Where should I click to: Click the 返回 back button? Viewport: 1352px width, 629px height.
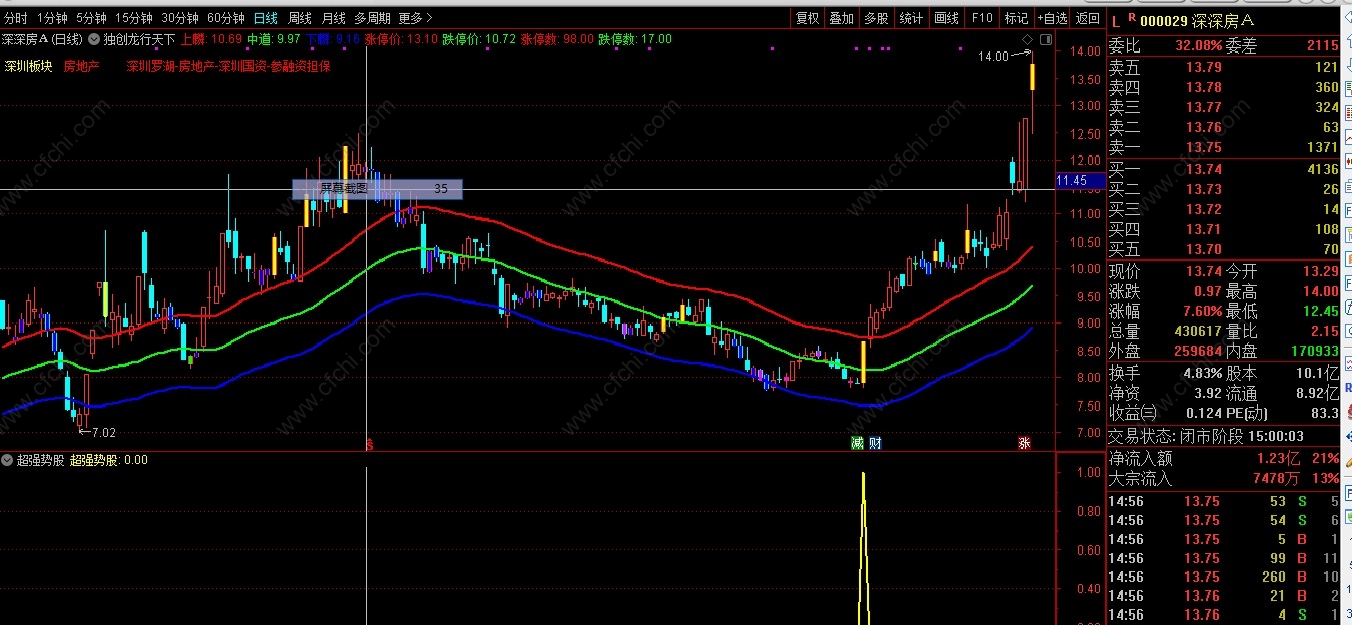point(1087,18)
